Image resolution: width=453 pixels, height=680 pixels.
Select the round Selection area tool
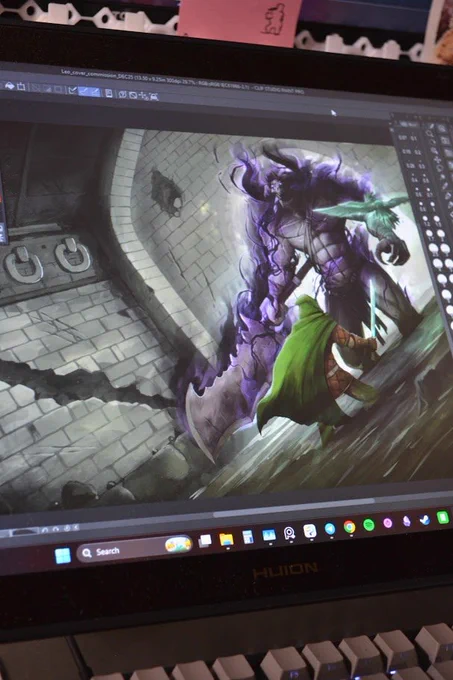pos(440,168)
